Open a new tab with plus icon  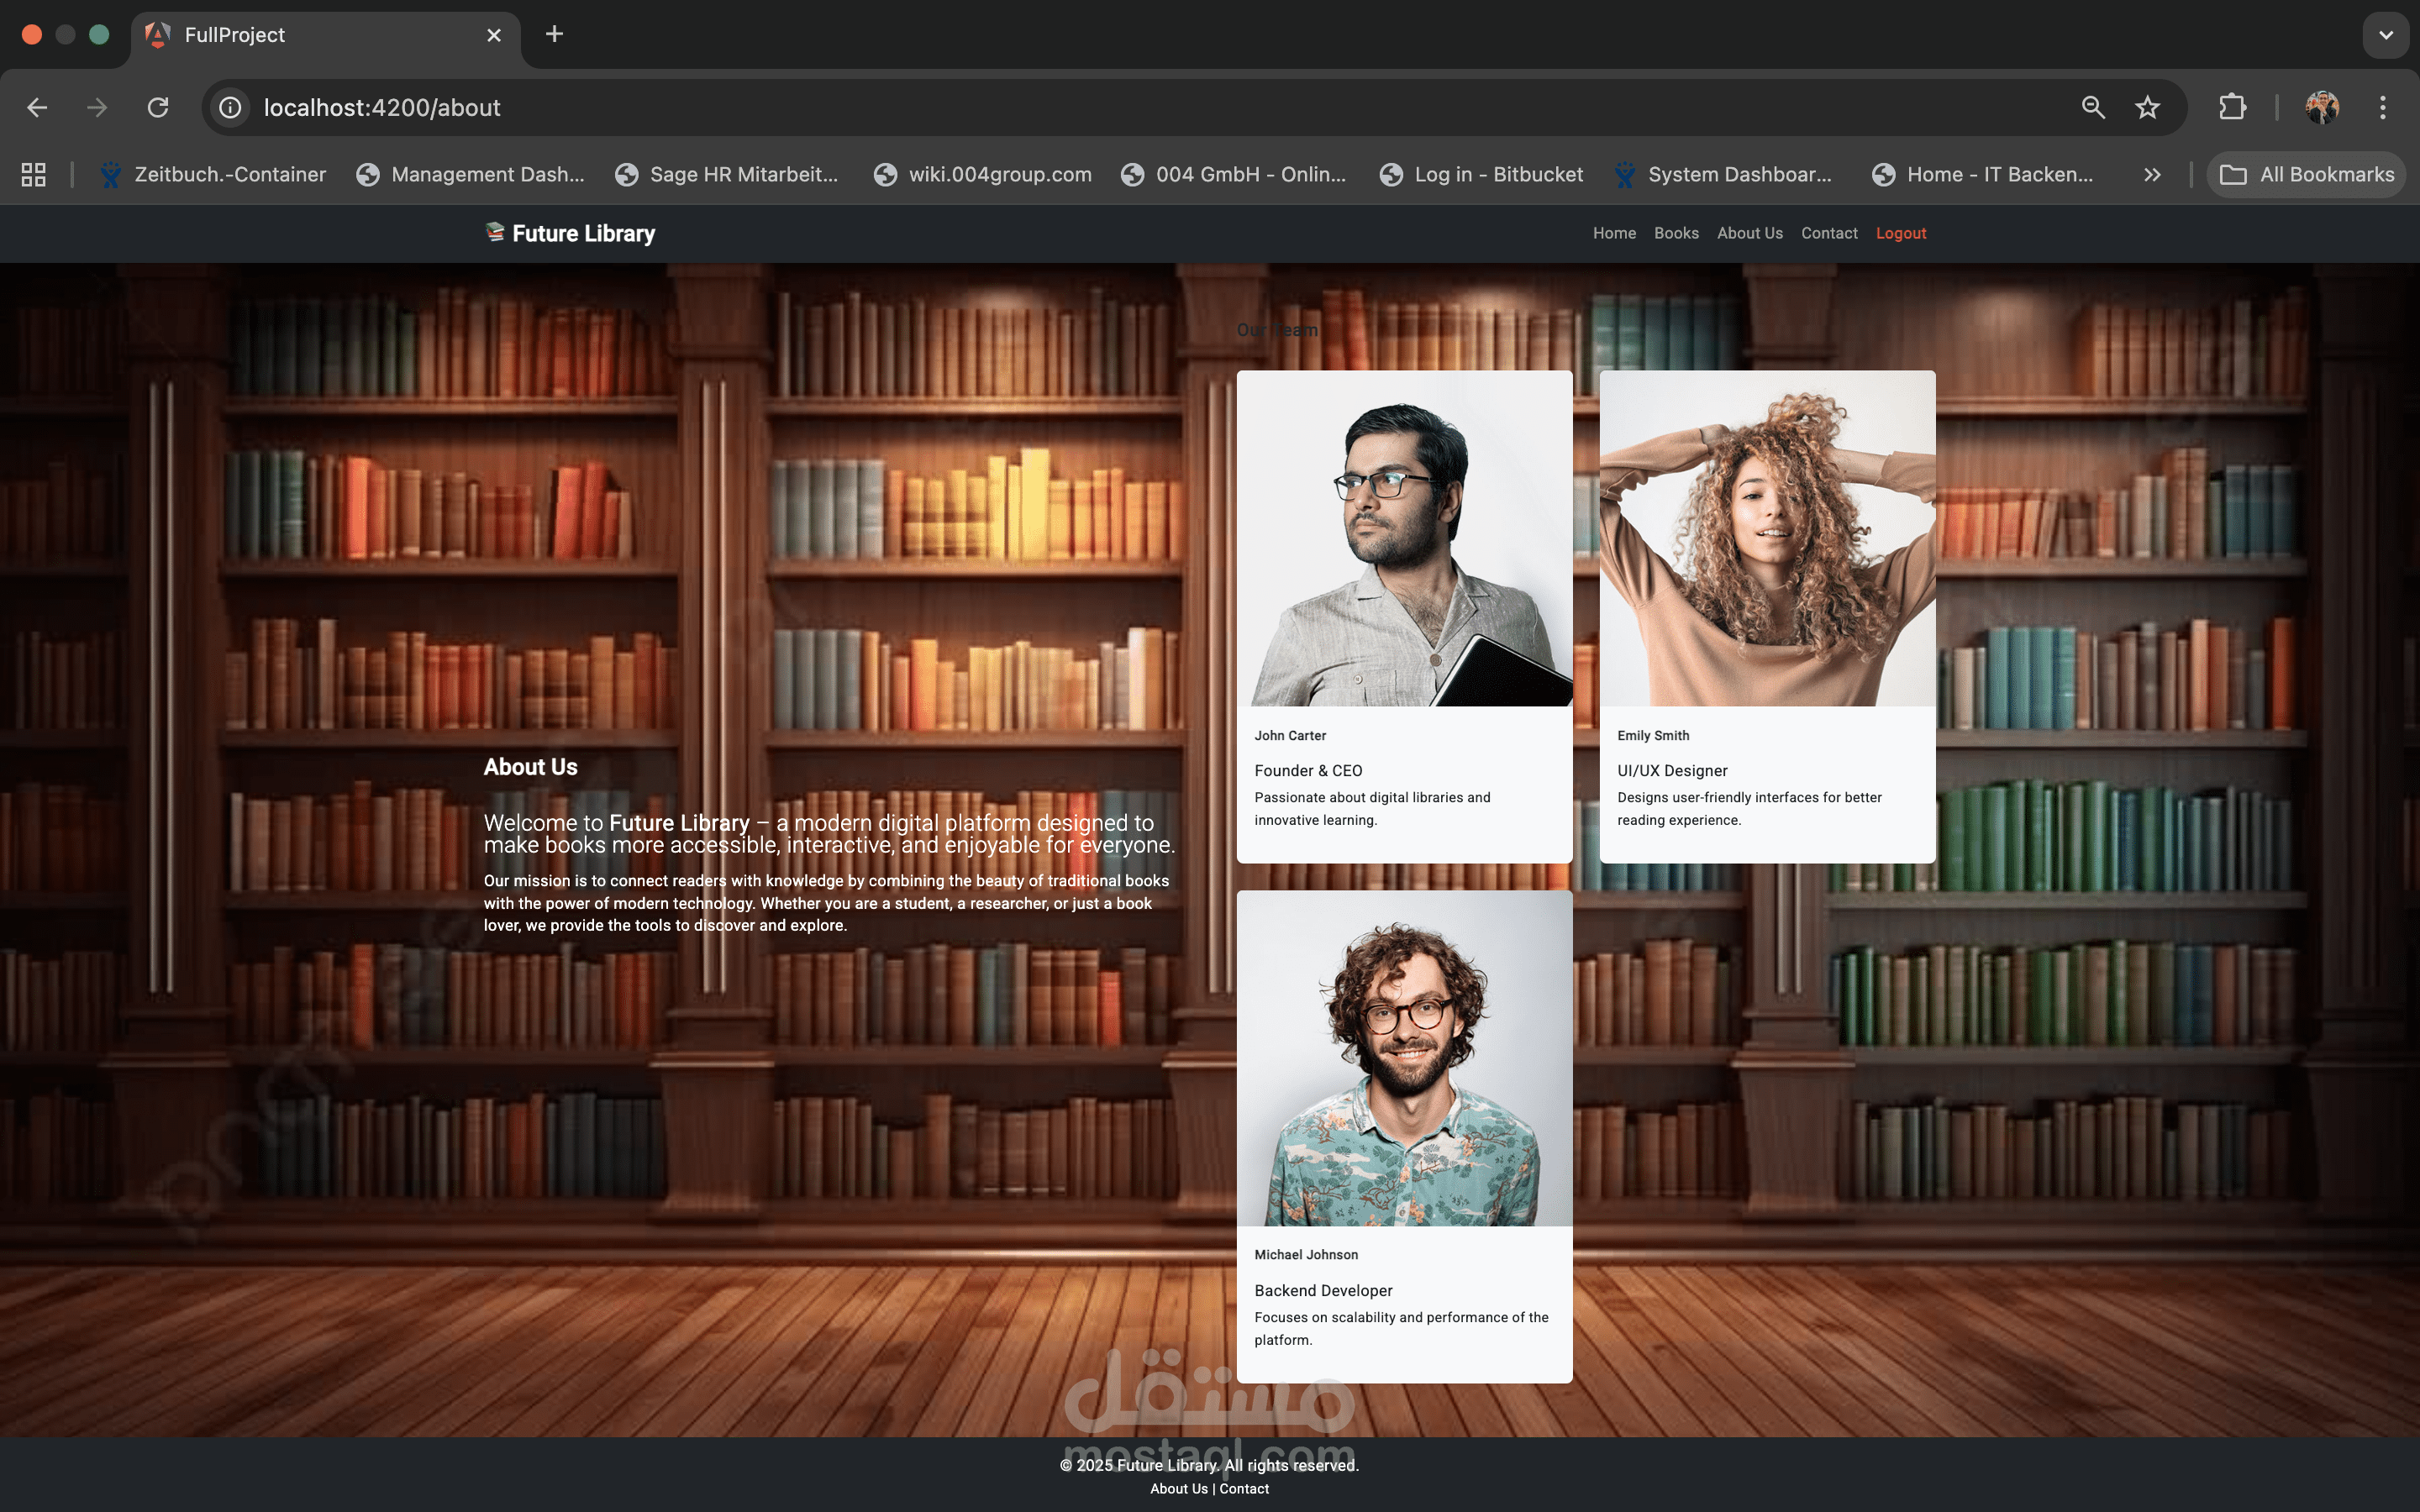pyautogui.click(x=554, y=34)
